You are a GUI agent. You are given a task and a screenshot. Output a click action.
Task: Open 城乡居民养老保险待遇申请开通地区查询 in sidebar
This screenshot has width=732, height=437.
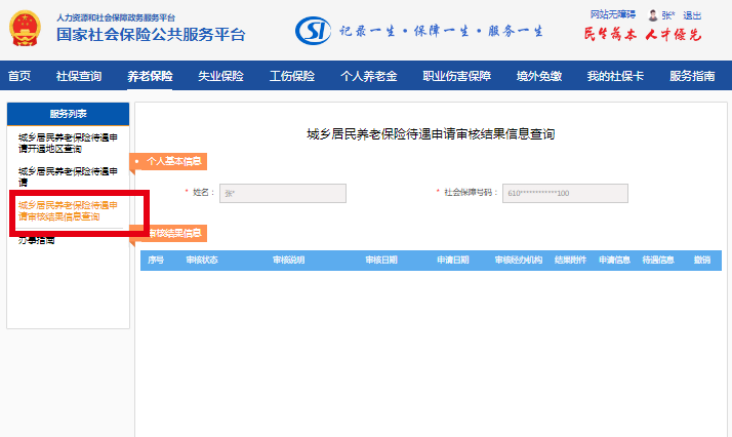point(65,141)
